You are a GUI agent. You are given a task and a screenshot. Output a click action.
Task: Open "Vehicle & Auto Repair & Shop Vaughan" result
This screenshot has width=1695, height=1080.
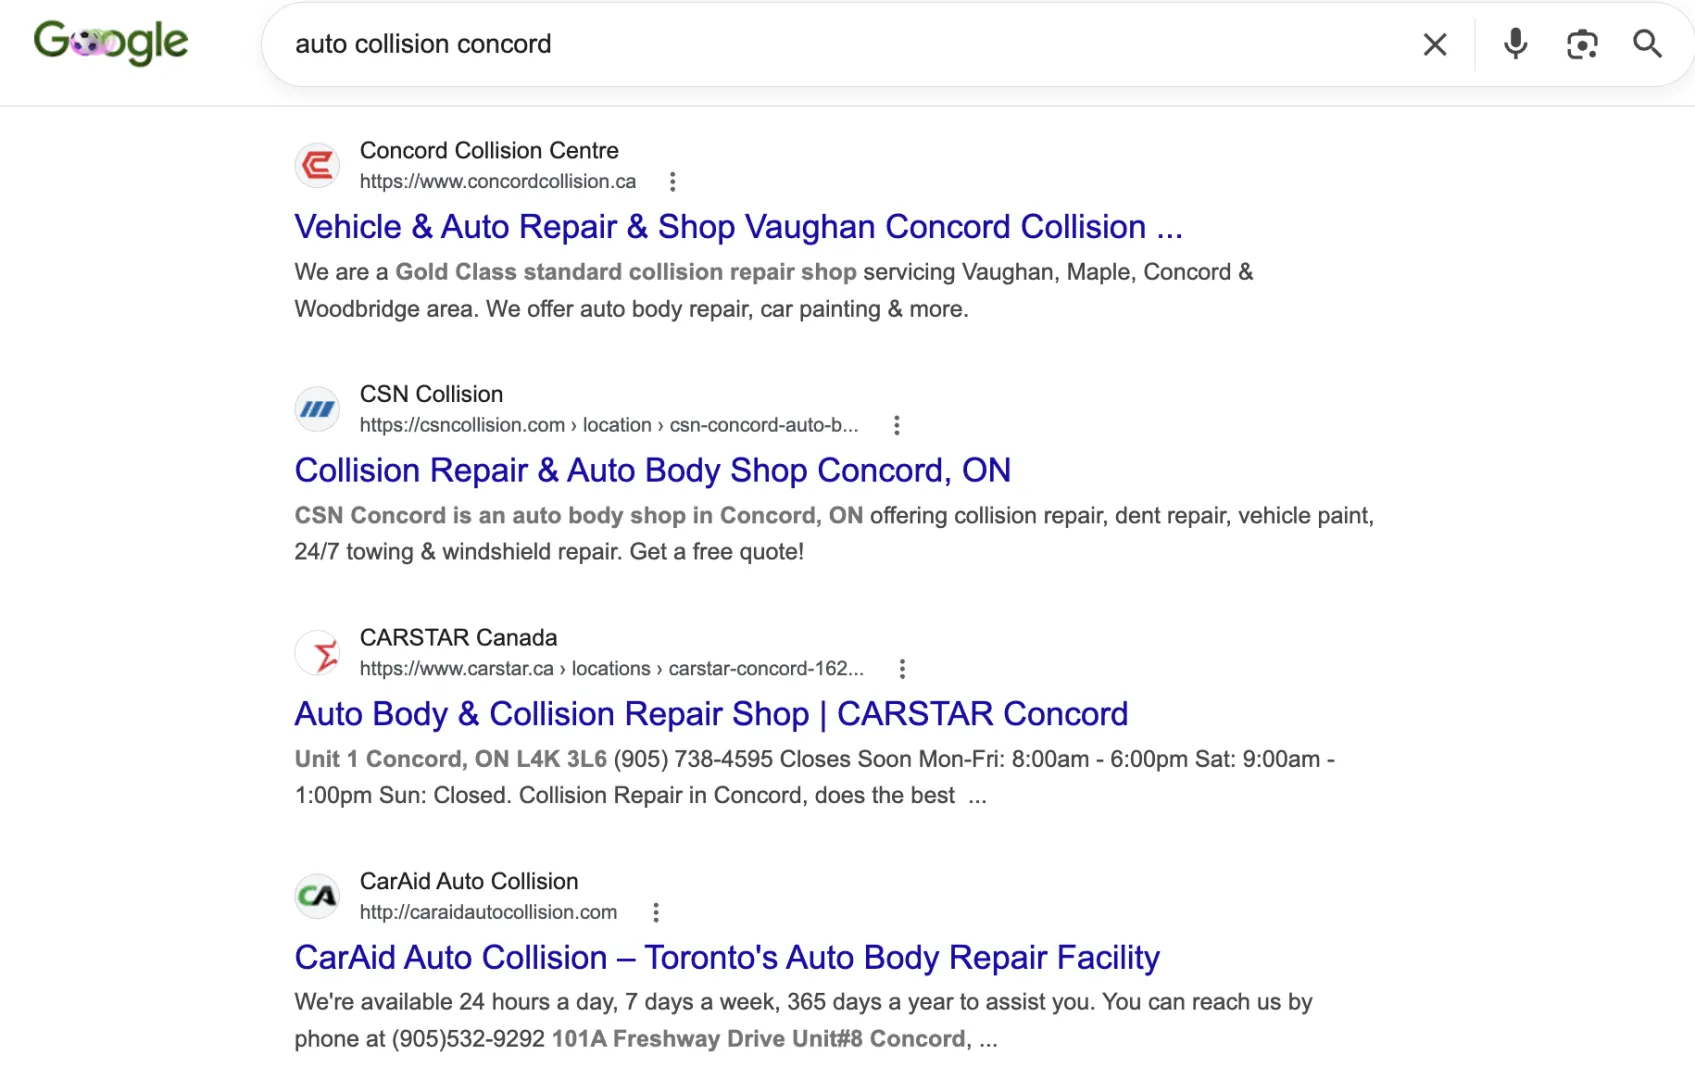(x=738, y=227)
